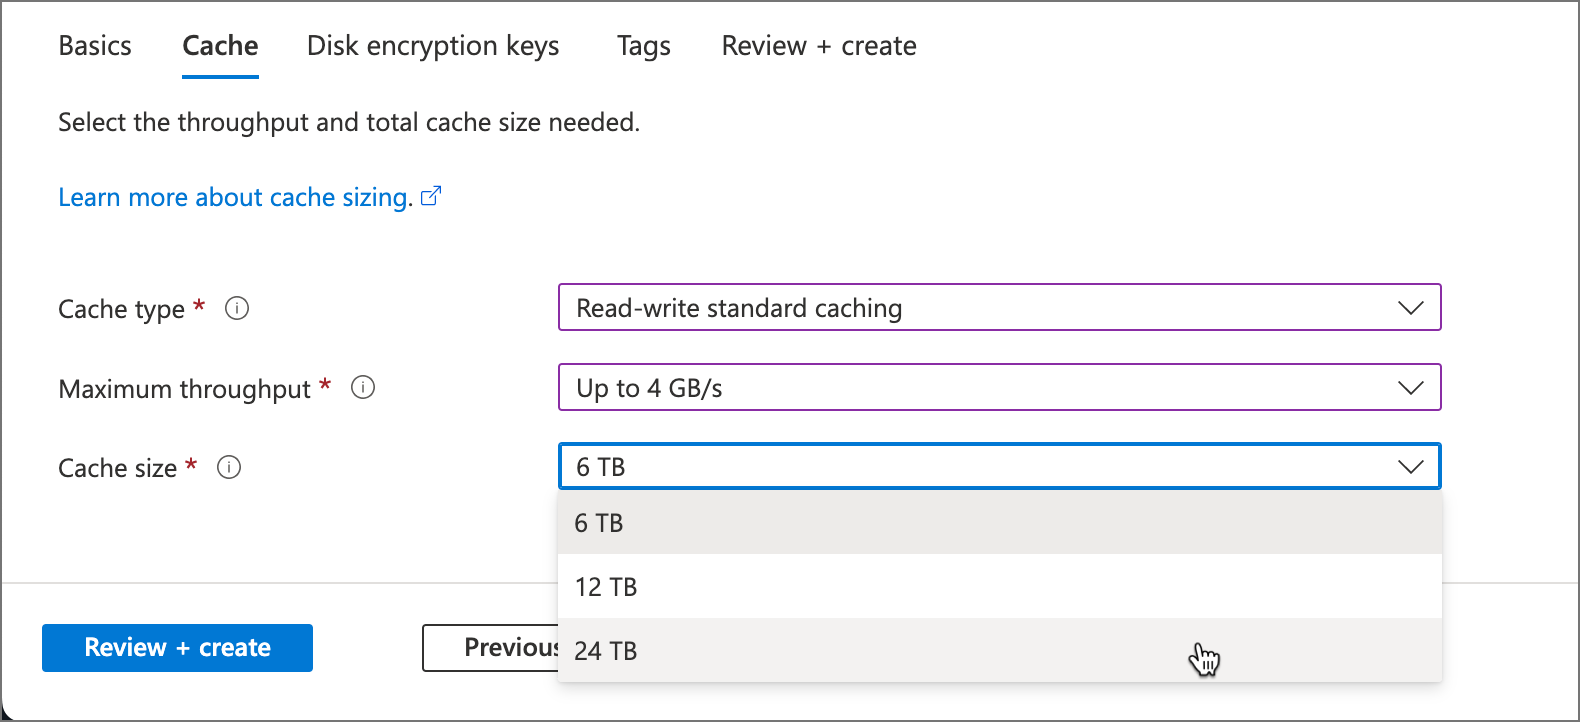Image resolution: width=1580 pixels, height=722 pixels.
Task: Open cache sizing docs via external link icon
Action: pos(431,196)
